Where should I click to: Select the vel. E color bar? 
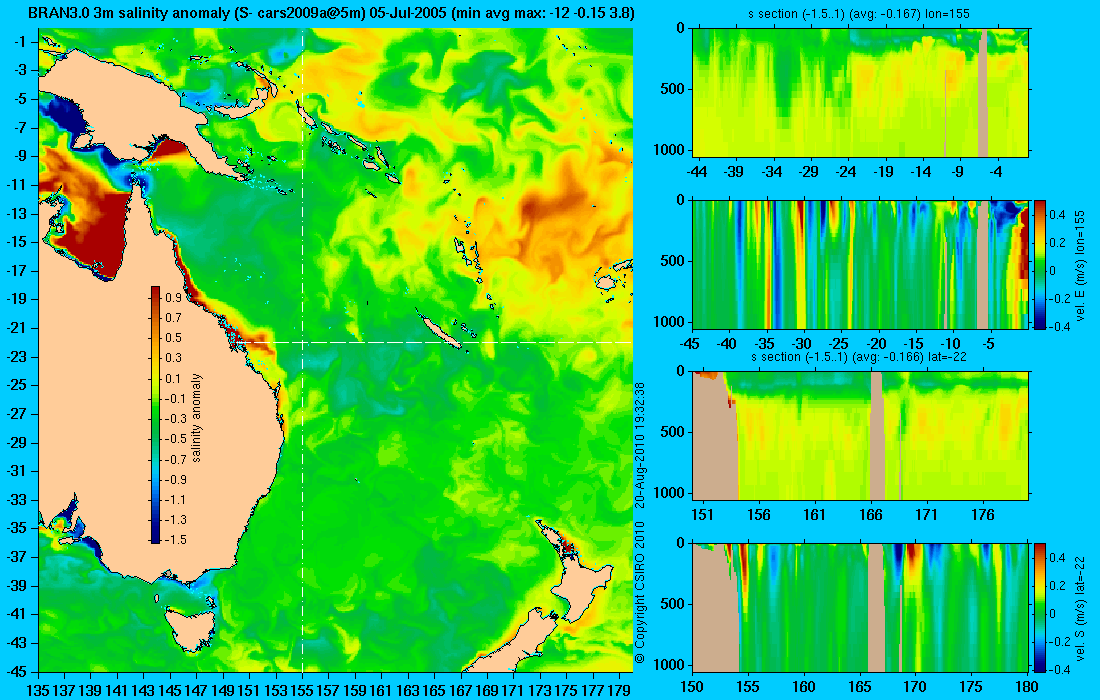point(1039,264)
